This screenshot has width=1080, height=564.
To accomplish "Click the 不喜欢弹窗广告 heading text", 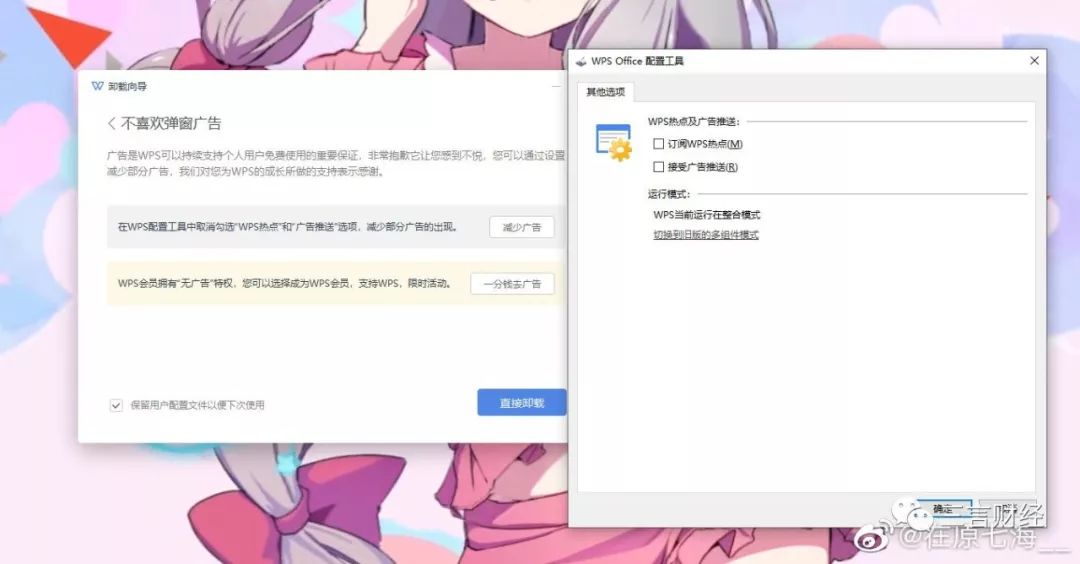I will (x=171, y=124).
